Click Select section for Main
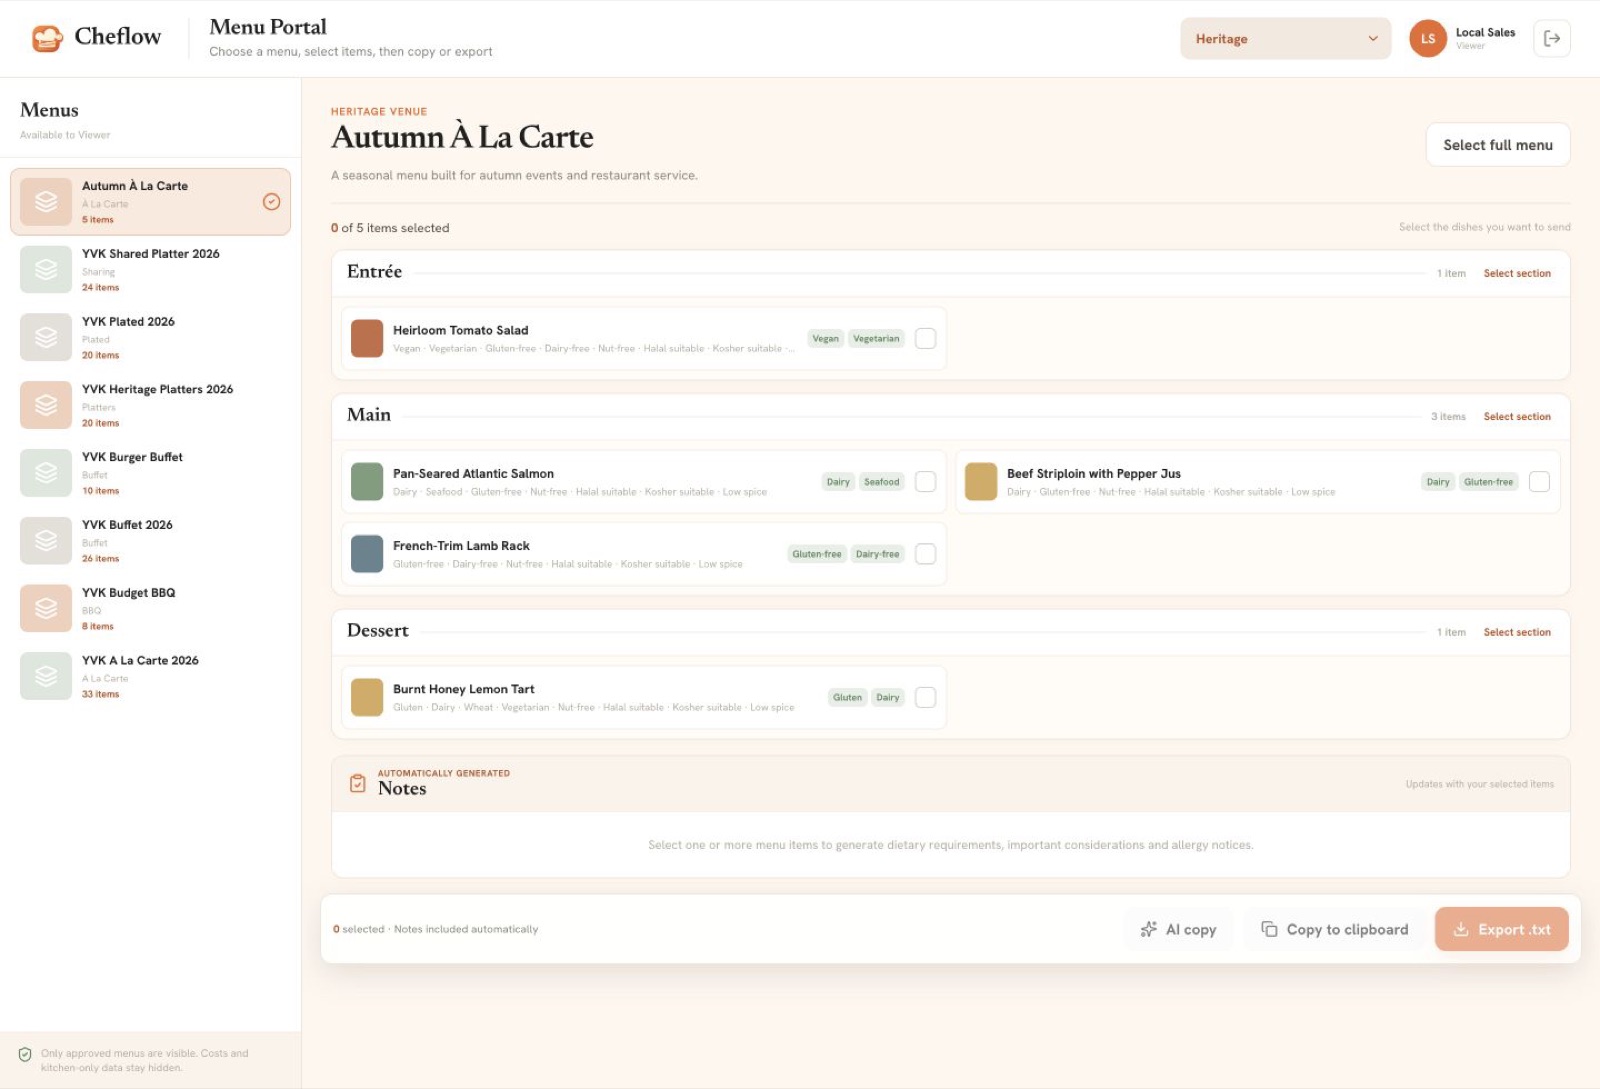The image size is (1600, 1089). pos(1517,417)
